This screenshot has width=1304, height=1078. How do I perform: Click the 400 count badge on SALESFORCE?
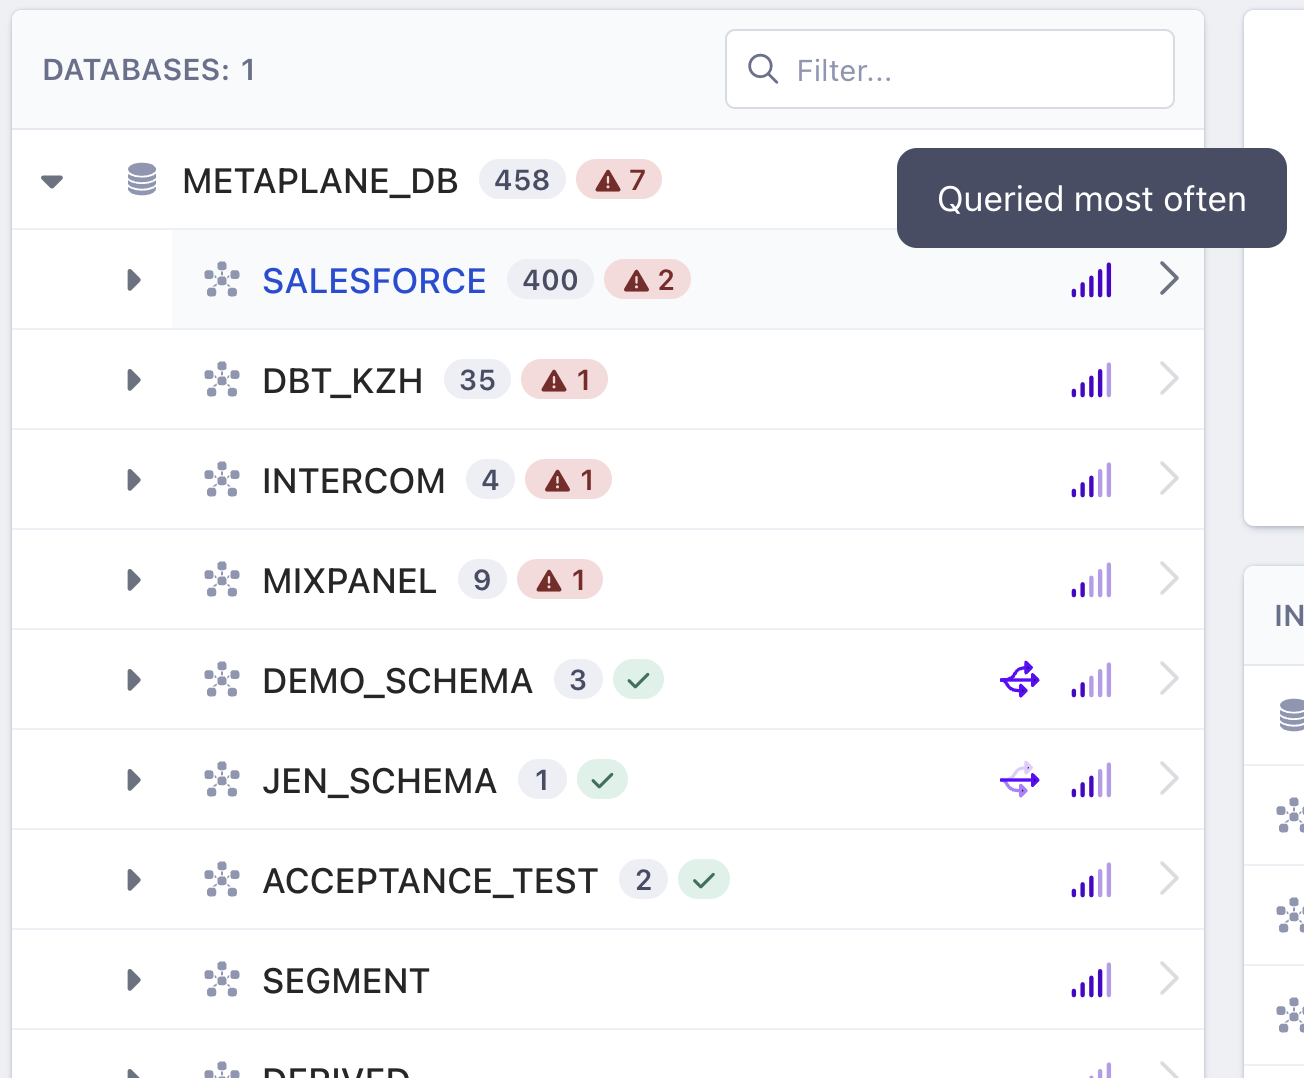click(x=550, y=280)
